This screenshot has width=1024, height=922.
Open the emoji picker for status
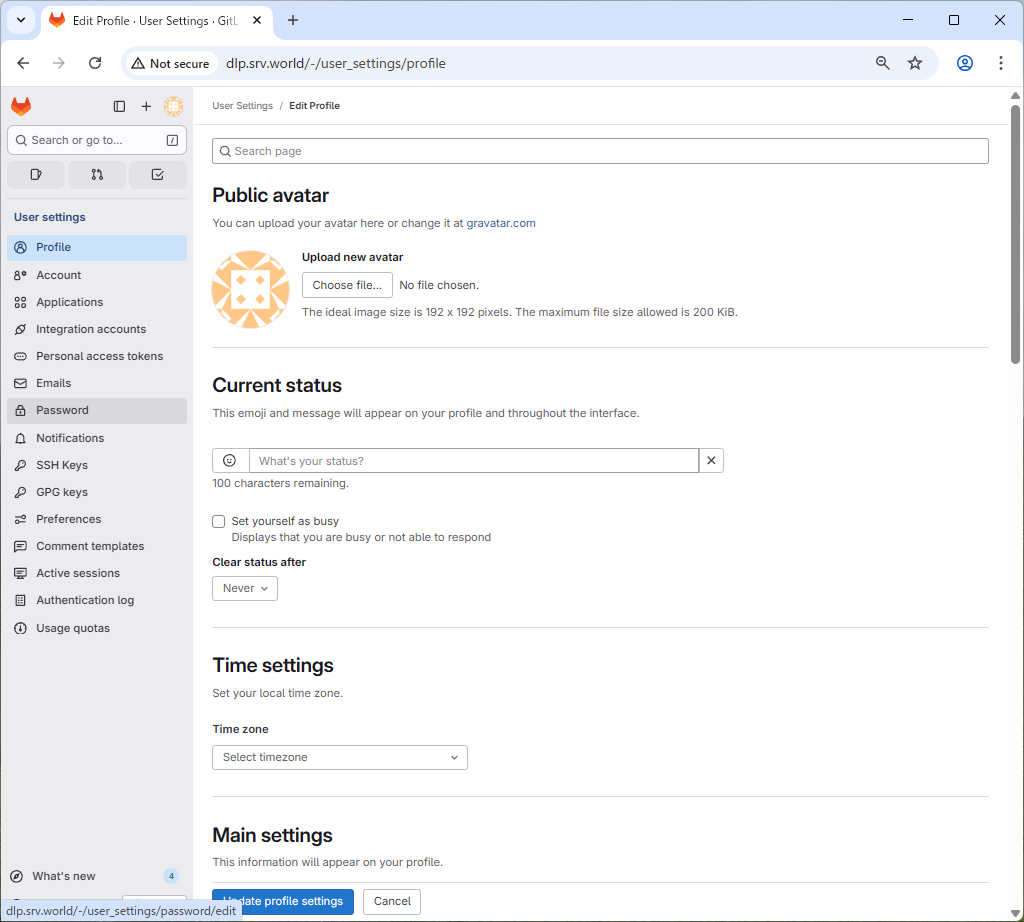coord(230,461)
